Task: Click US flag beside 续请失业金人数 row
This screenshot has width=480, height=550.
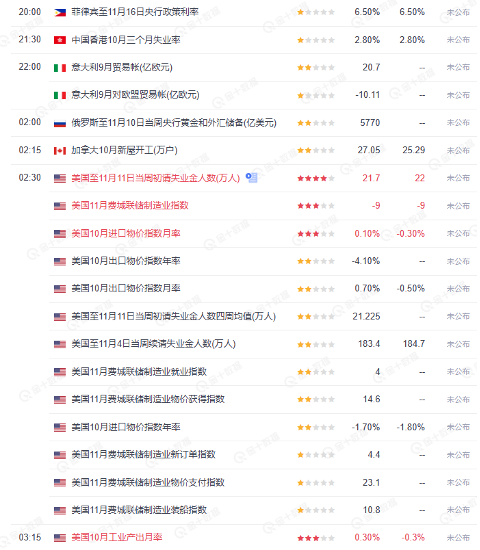Action: coord(60,344)
